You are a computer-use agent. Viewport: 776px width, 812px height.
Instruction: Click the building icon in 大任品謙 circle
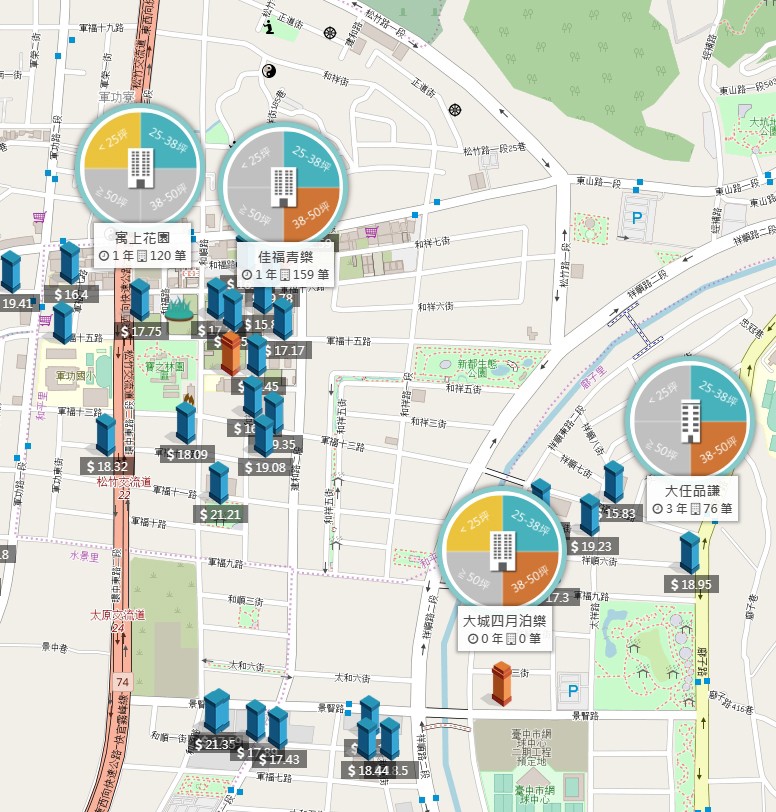pos(690,422)
